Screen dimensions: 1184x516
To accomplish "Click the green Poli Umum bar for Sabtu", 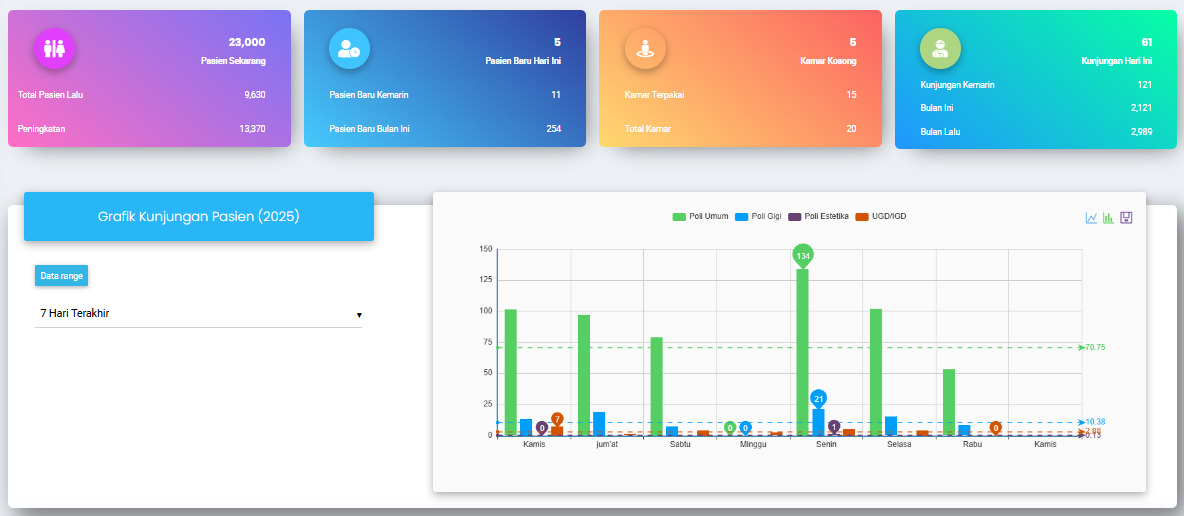I will pos(657,386).
